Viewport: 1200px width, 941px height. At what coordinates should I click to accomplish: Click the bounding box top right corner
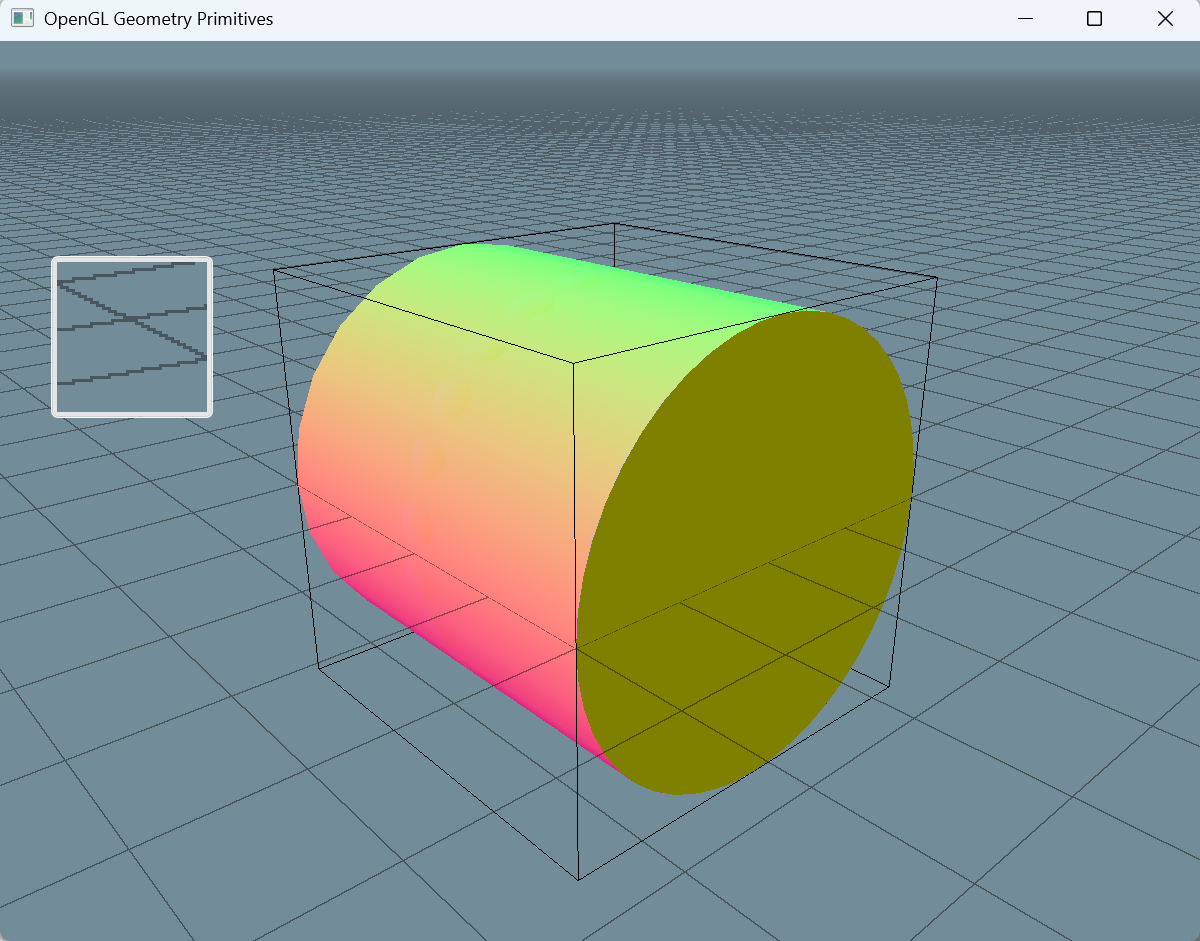pos(936,279)
